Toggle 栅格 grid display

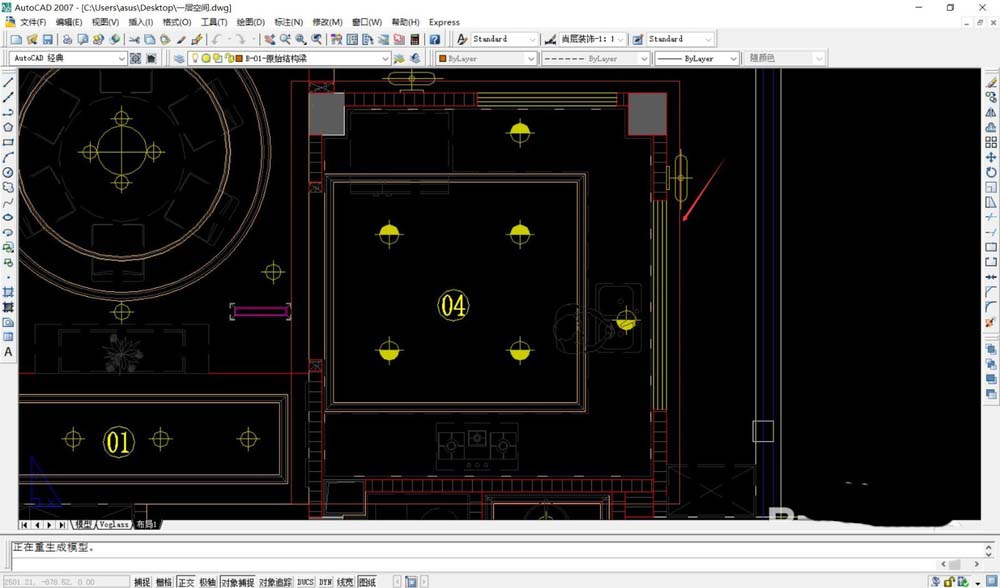pyautogui.click(x=163, y=580)
